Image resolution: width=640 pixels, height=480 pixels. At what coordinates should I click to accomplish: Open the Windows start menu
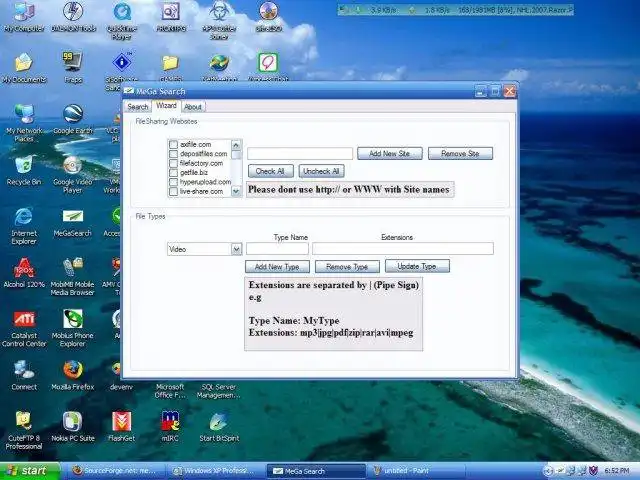pyautogui.click(x=29, y=471)
